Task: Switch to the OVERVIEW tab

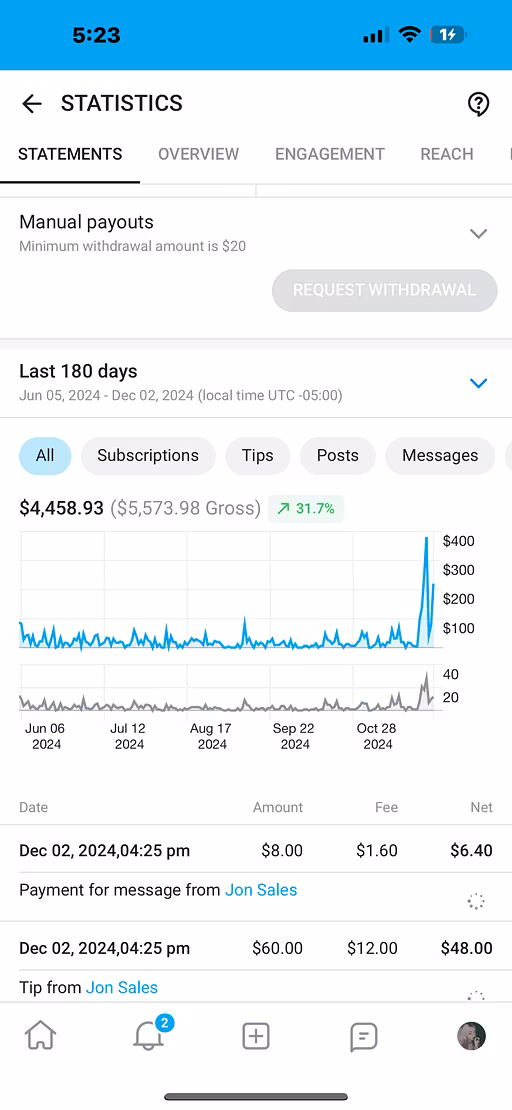Action: point(198,154)
